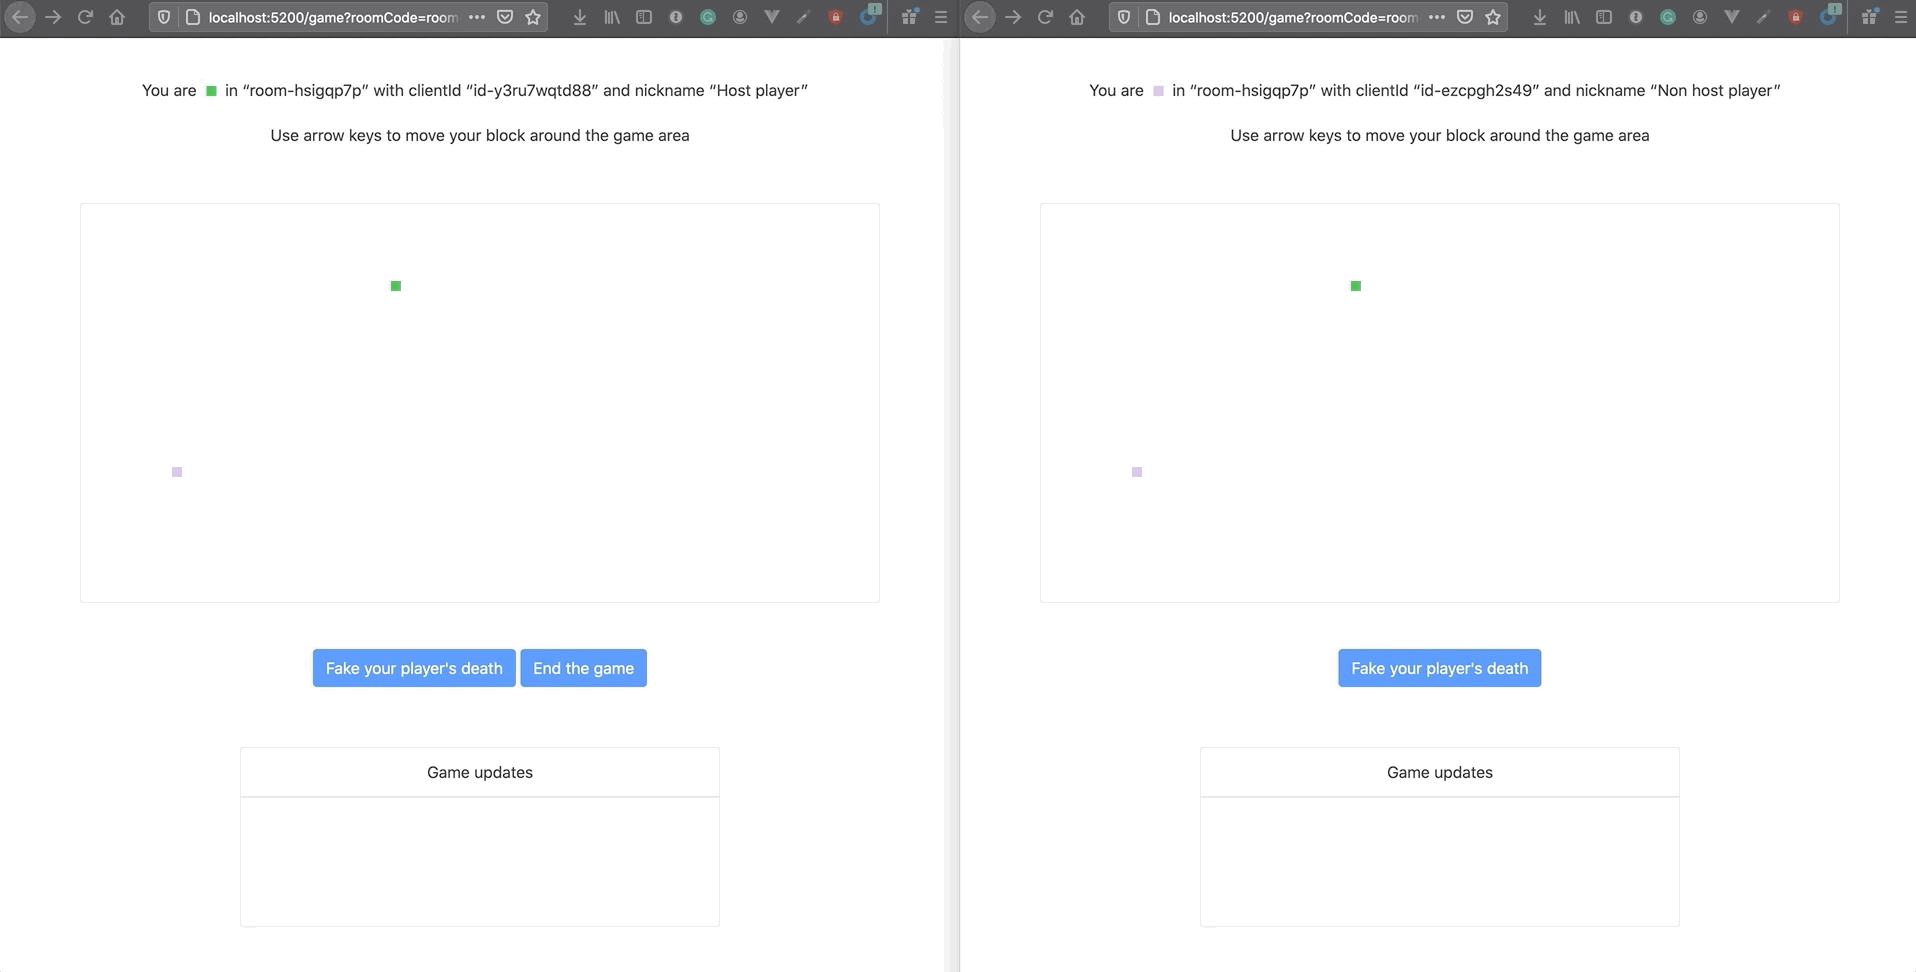Click 'Game updates' header in Non host page
1916x972 pixels.
pos(1440,772)
